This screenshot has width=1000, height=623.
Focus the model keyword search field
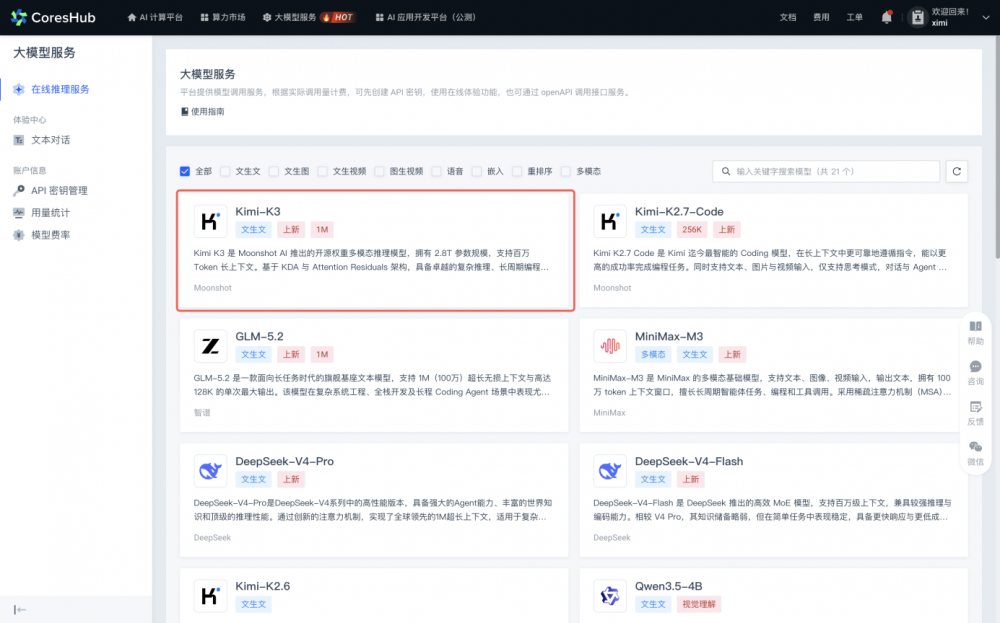click(826, 171)
